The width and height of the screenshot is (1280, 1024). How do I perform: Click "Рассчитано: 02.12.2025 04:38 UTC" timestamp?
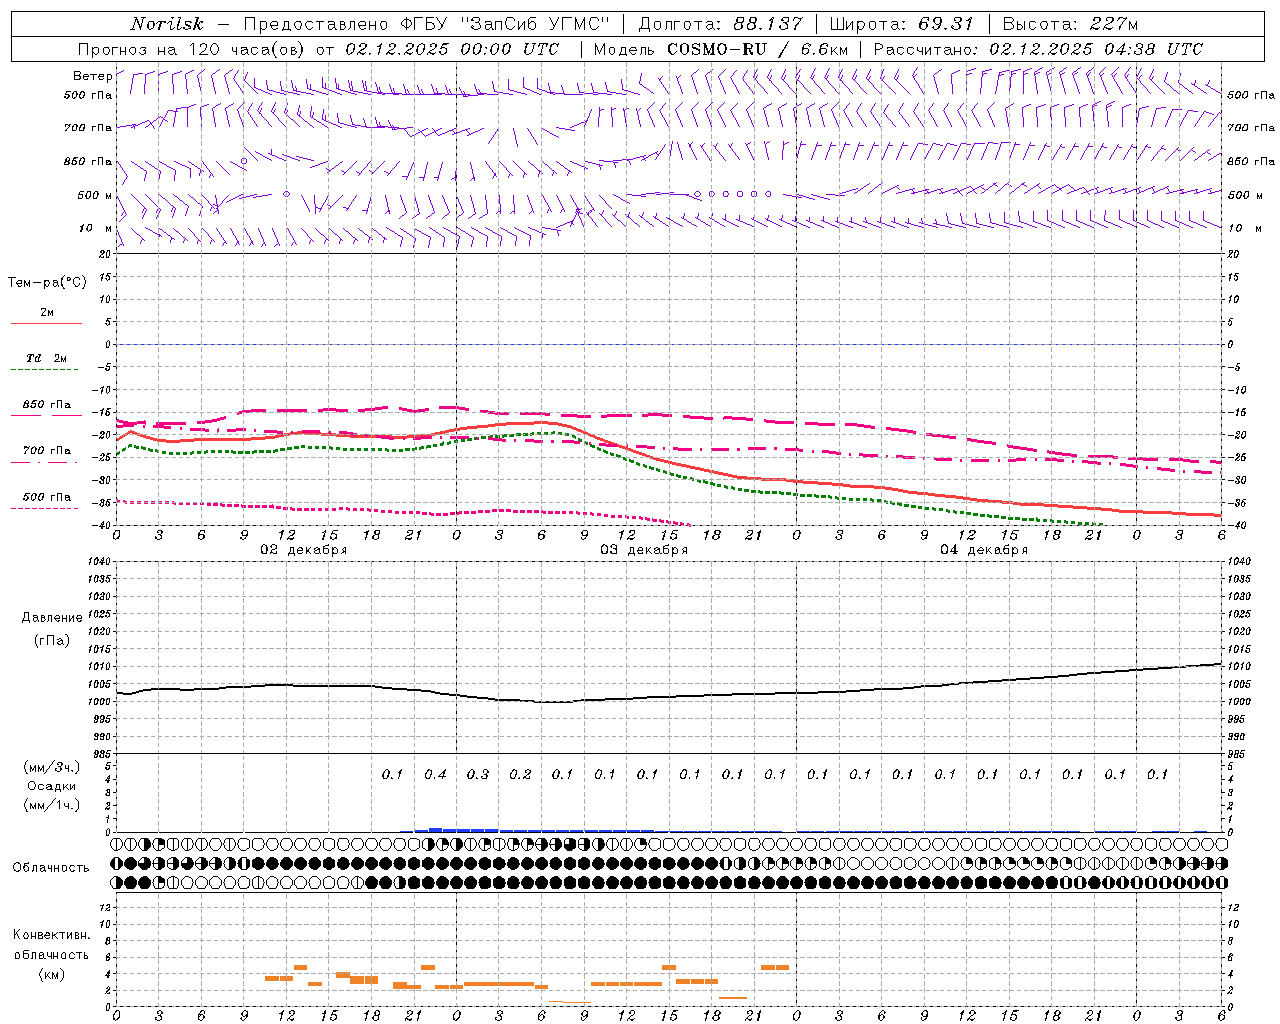pos(1038,49)
